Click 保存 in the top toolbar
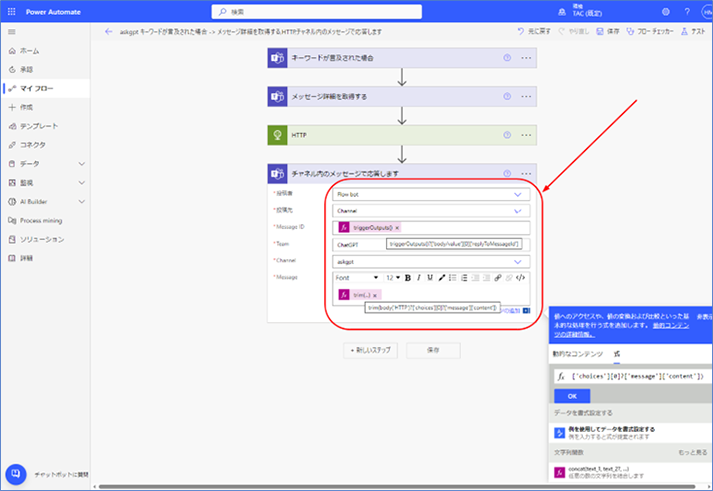 point(608,31)
